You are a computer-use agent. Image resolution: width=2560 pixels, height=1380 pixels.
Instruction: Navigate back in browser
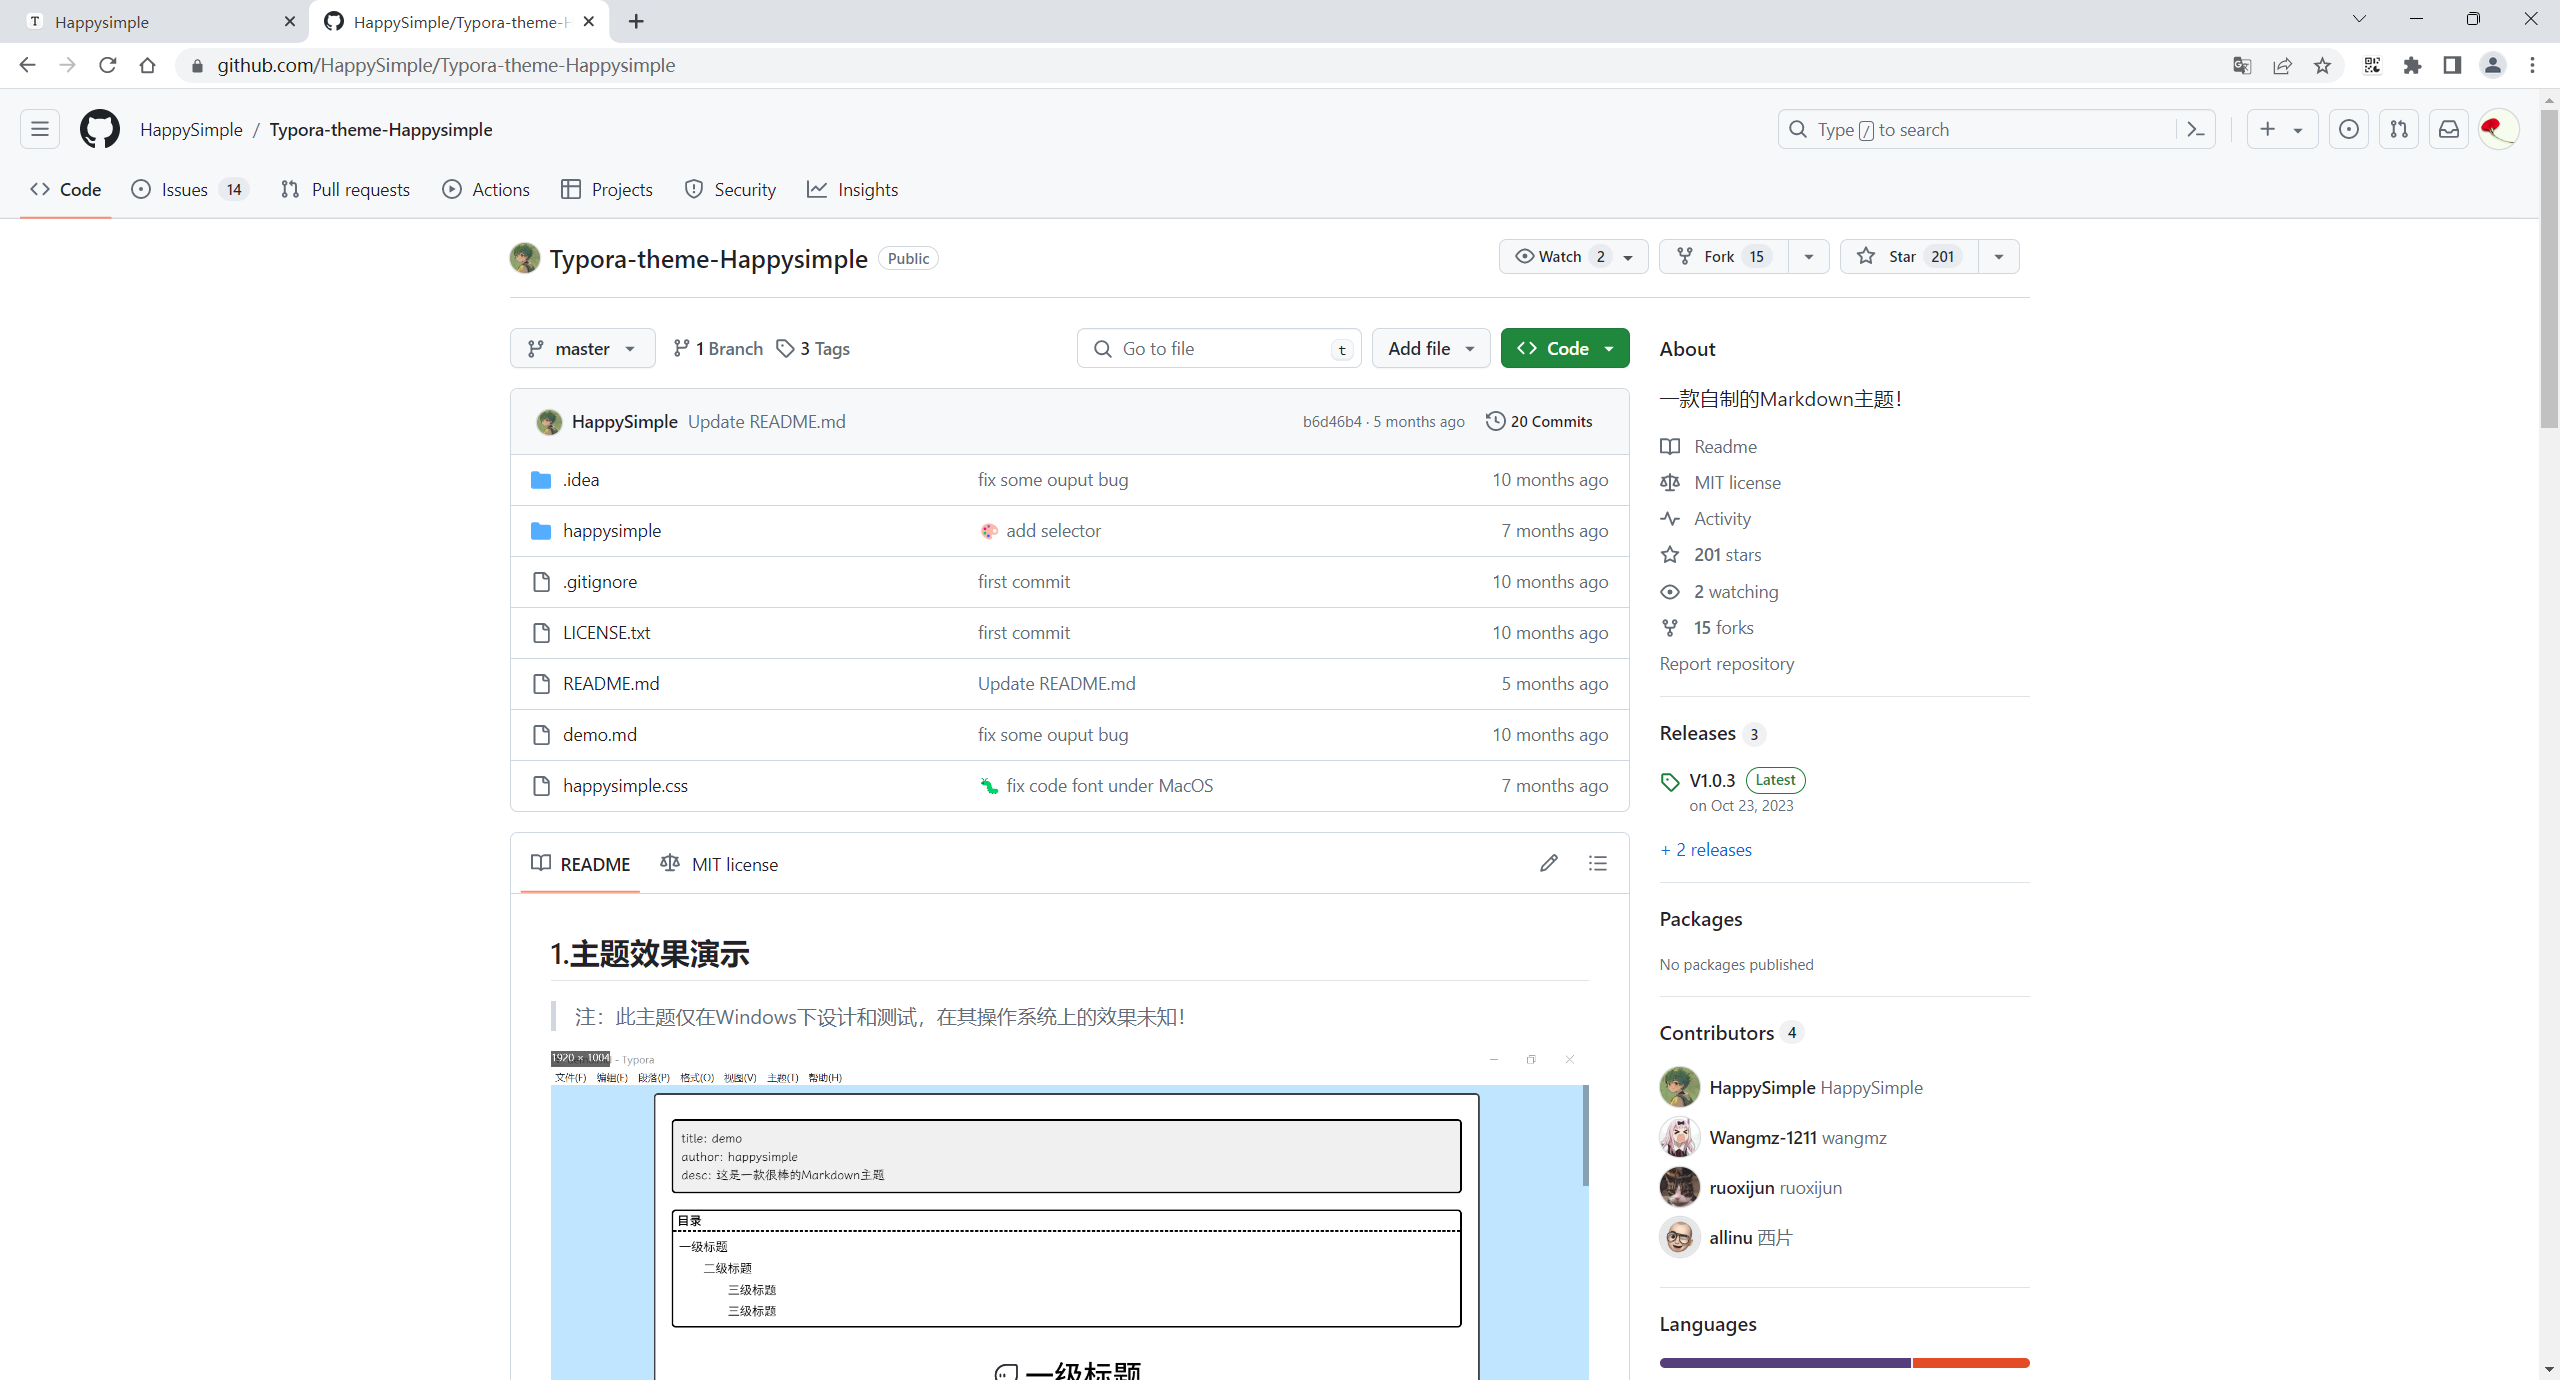pyautogui.click(x=28, y=65)
